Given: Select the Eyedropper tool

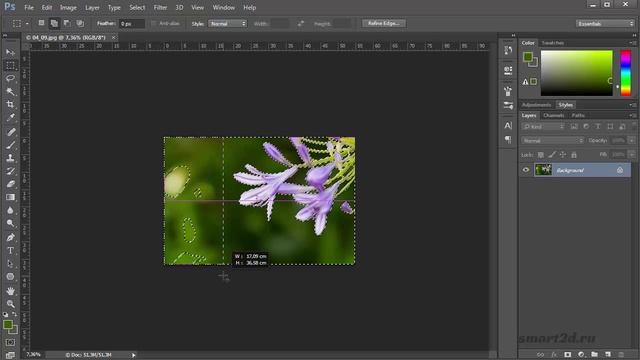Looking at the screenshot, I should point(11,118).
